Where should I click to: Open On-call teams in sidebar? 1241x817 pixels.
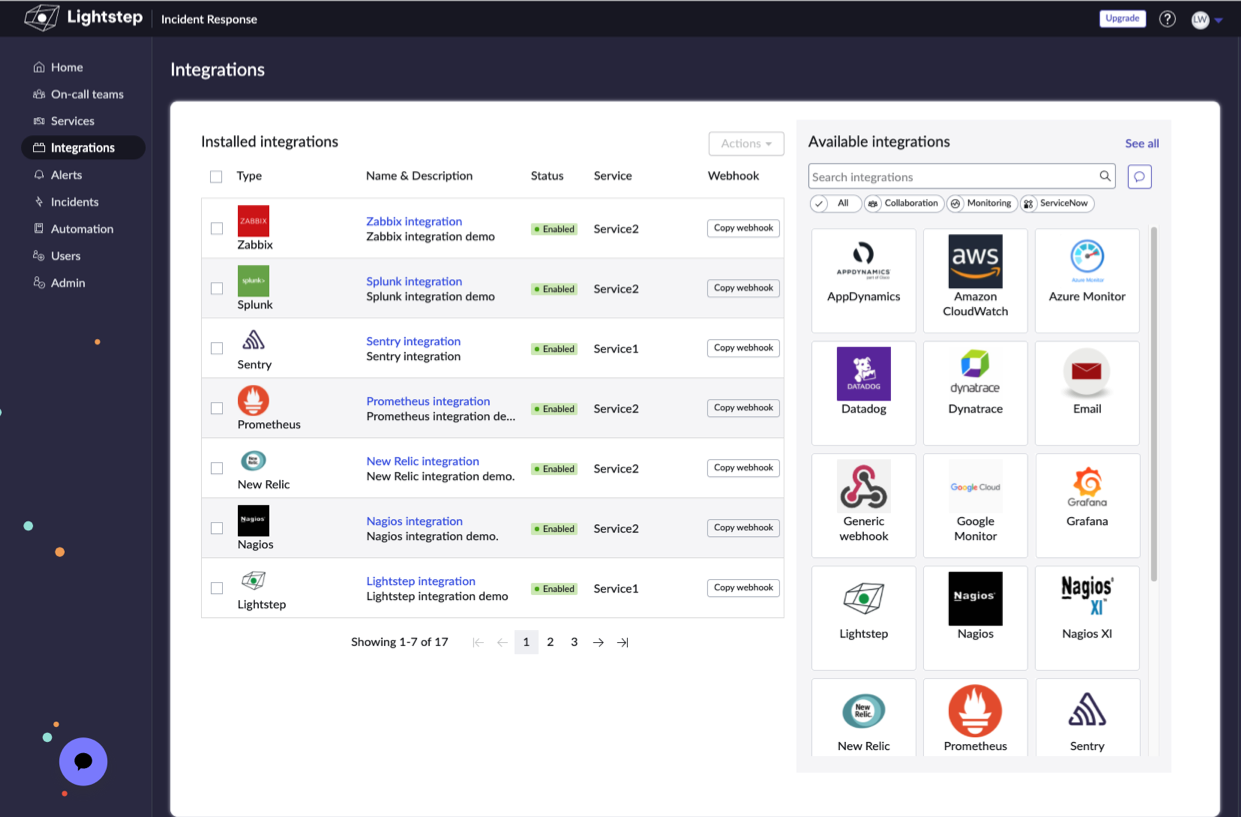(87, 94)
